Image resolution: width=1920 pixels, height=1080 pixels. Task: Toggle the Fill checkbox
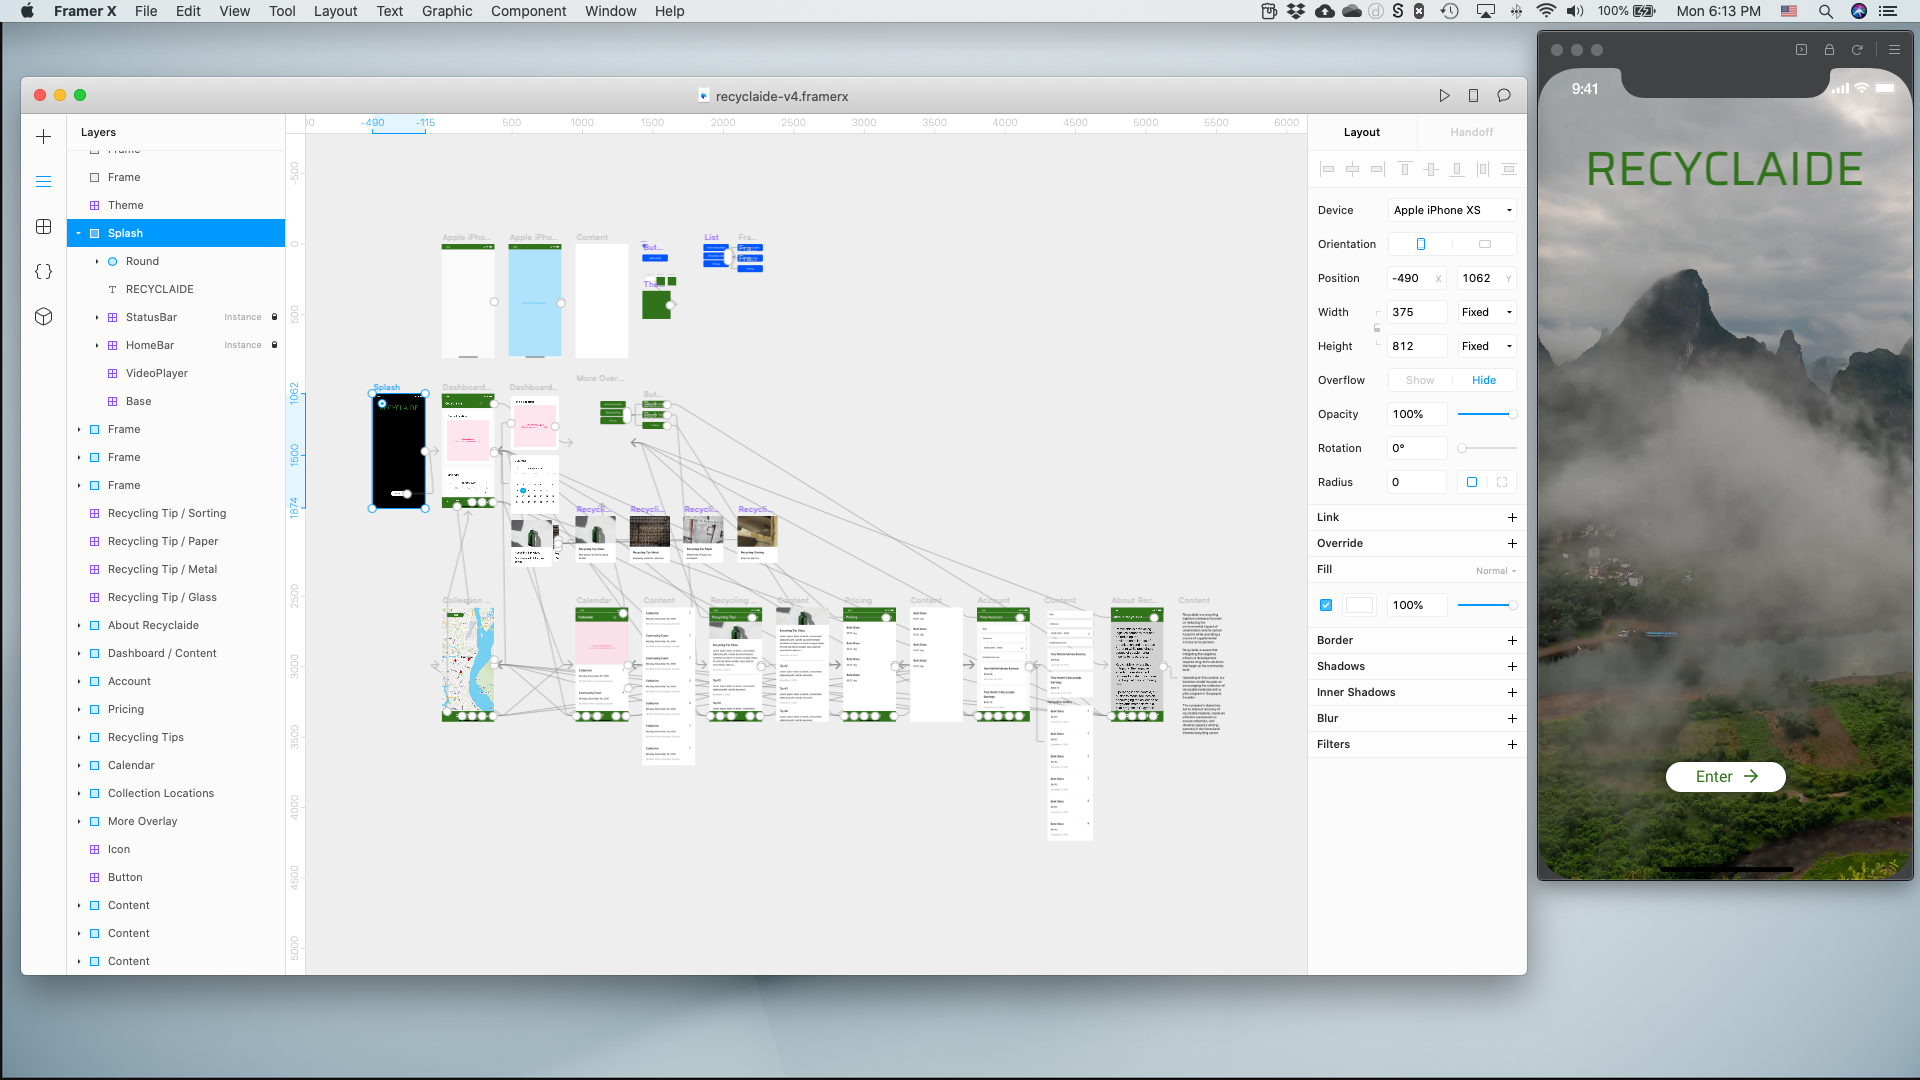[x=1326, y=605]
